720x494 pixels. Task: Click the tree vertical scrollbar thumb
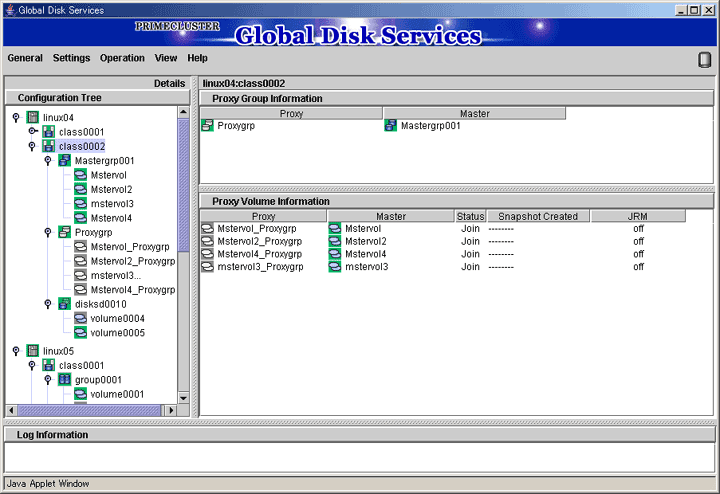(184, 185)
